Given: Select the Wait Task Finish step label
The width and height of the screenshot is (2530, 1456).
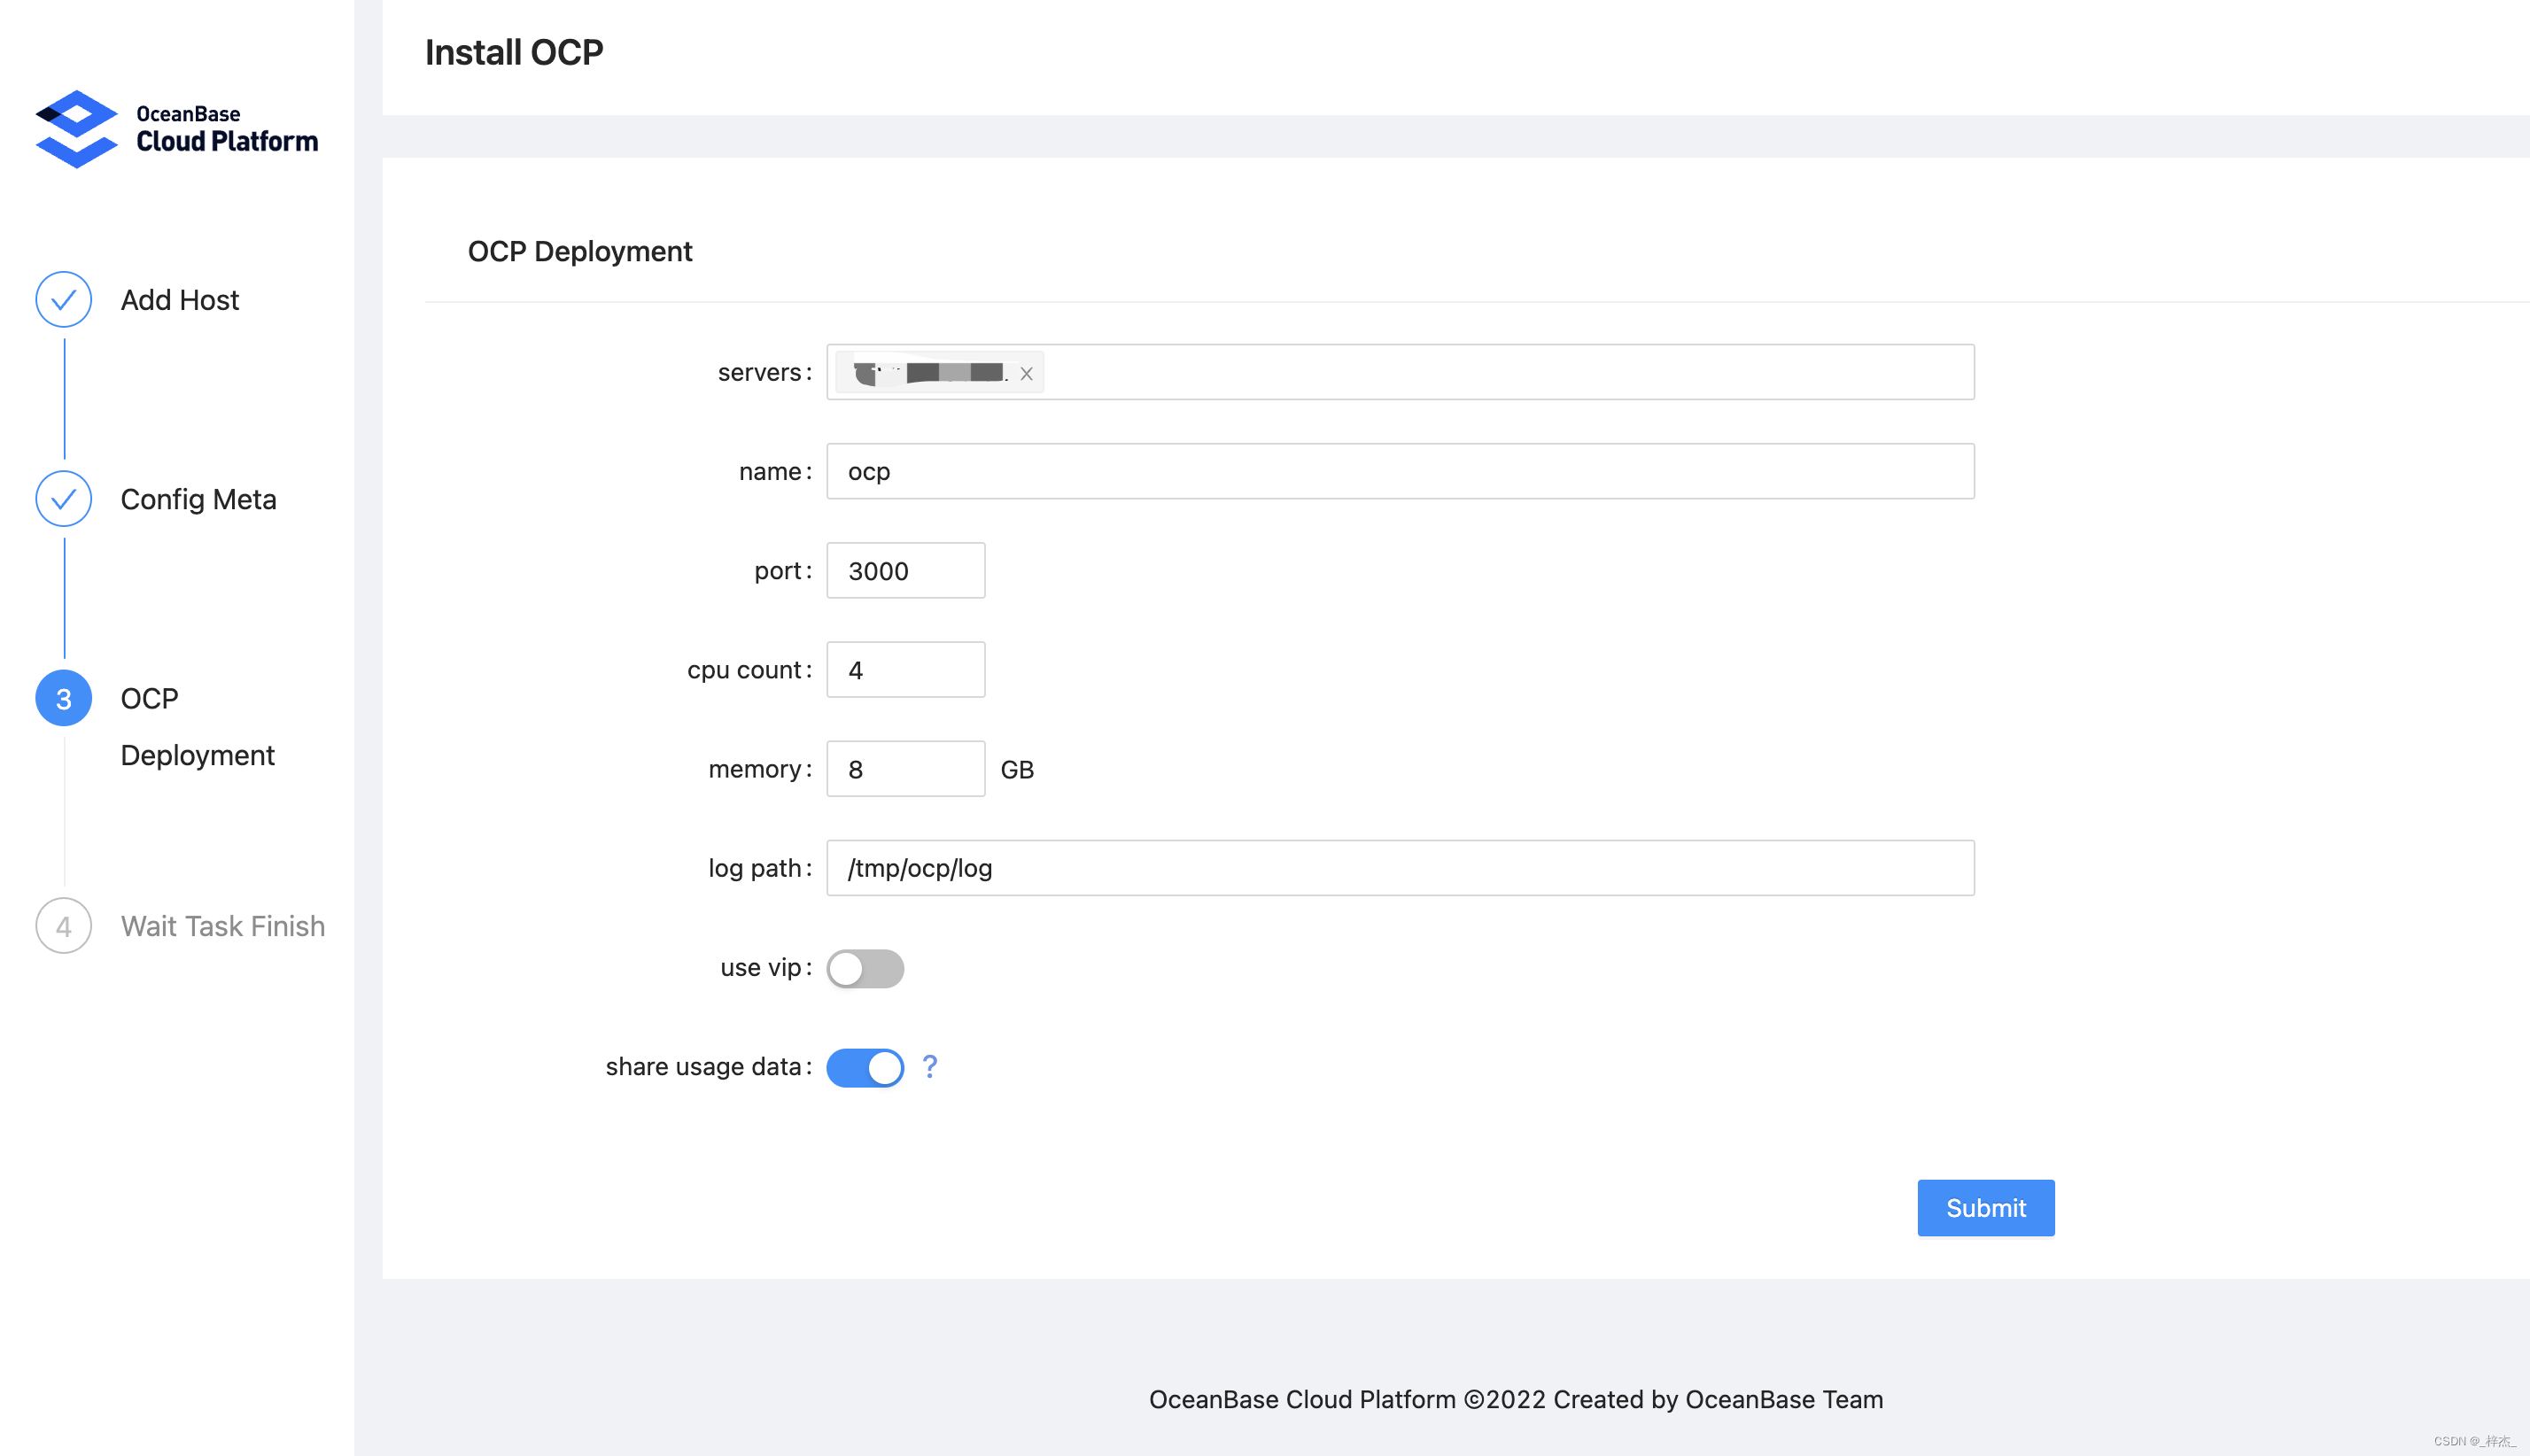Looking at the screenshot, I should [222, 926].
